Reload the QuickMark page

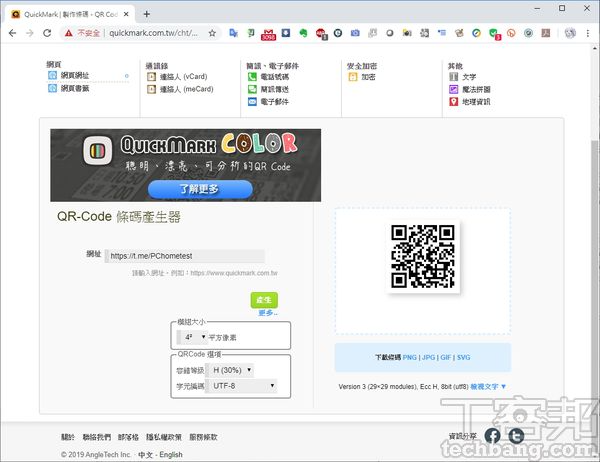47,33
